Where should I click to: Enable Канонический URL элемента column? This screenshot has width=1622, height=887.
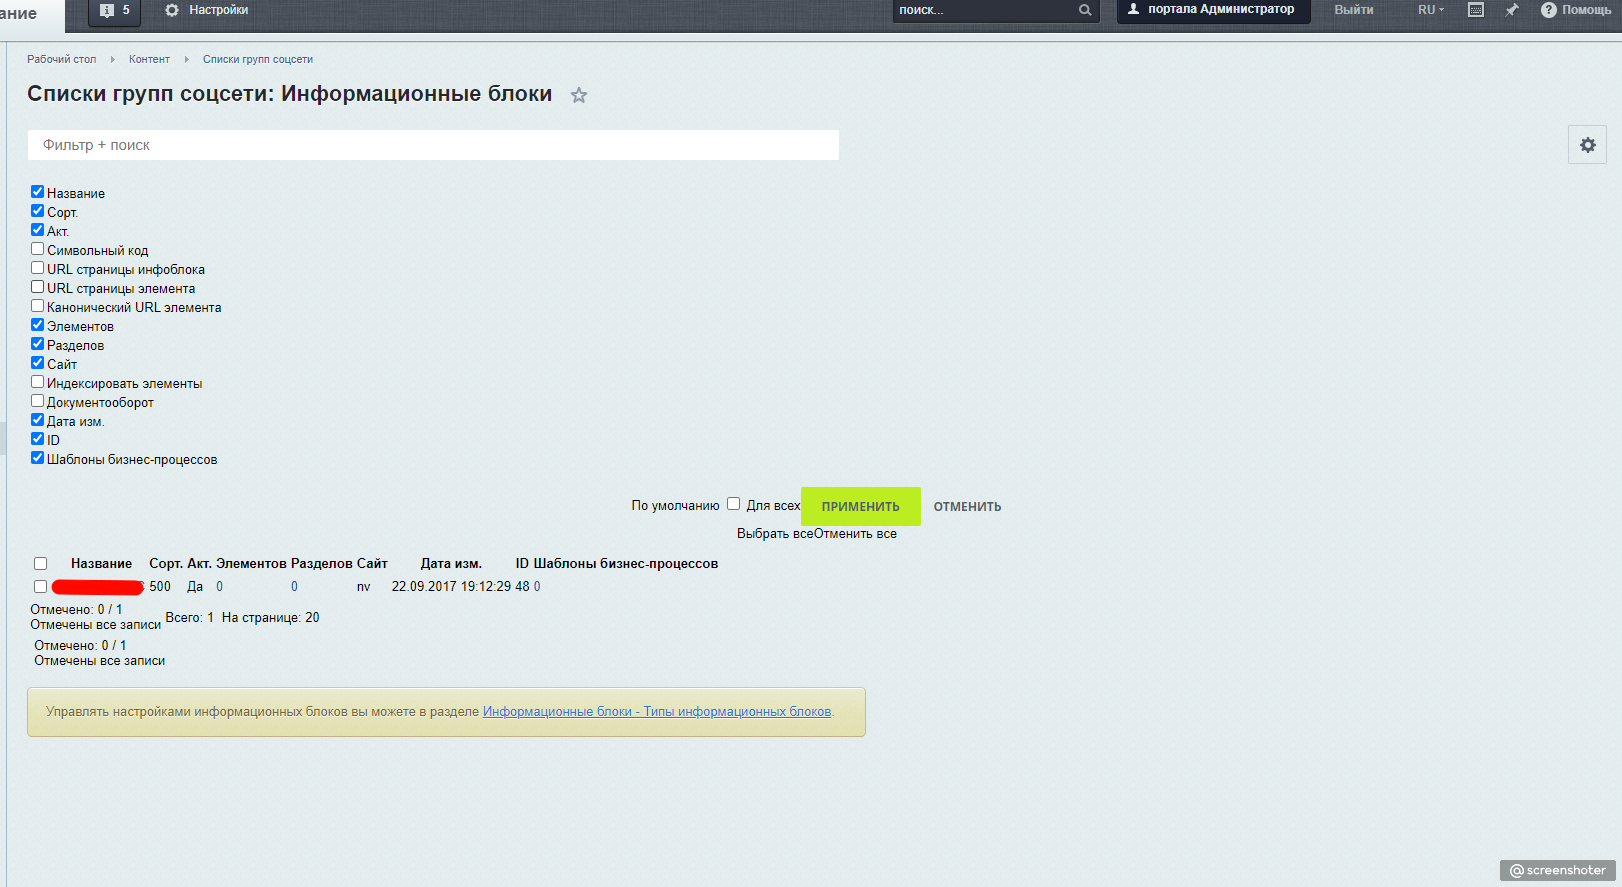point(37,306)
